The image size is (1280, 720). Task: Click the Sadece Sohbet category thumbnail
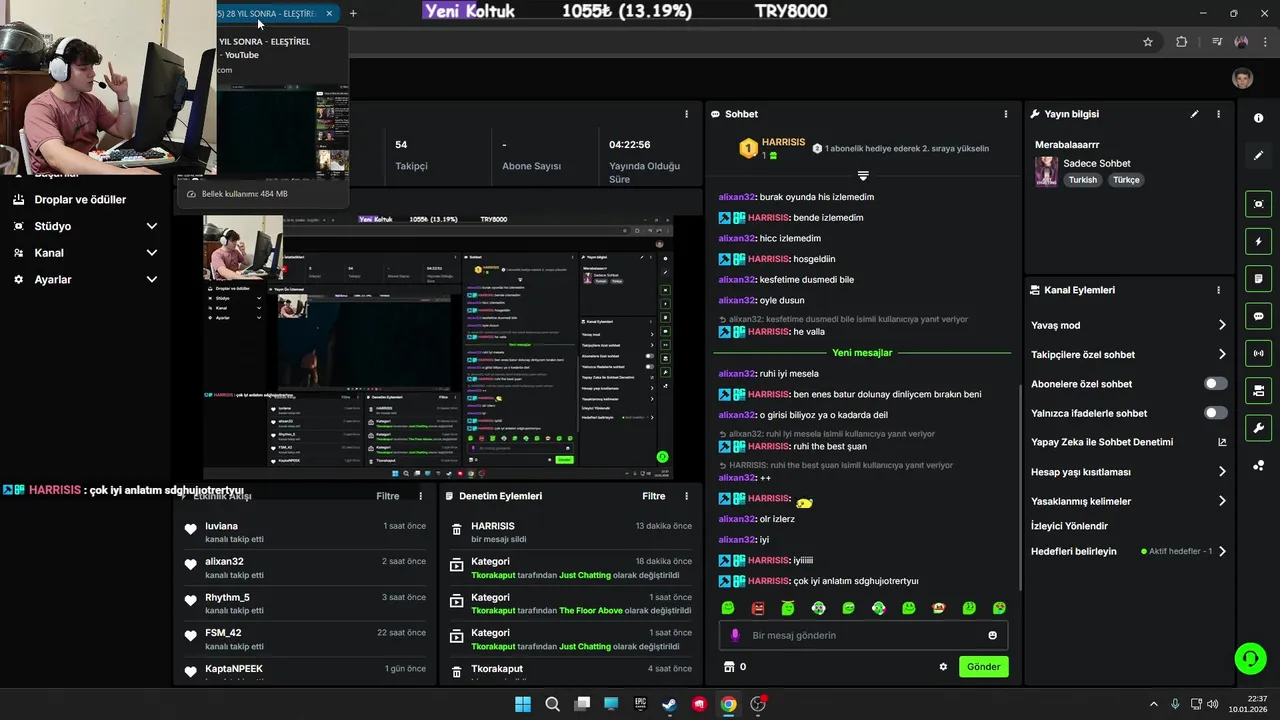(1046, 171)
